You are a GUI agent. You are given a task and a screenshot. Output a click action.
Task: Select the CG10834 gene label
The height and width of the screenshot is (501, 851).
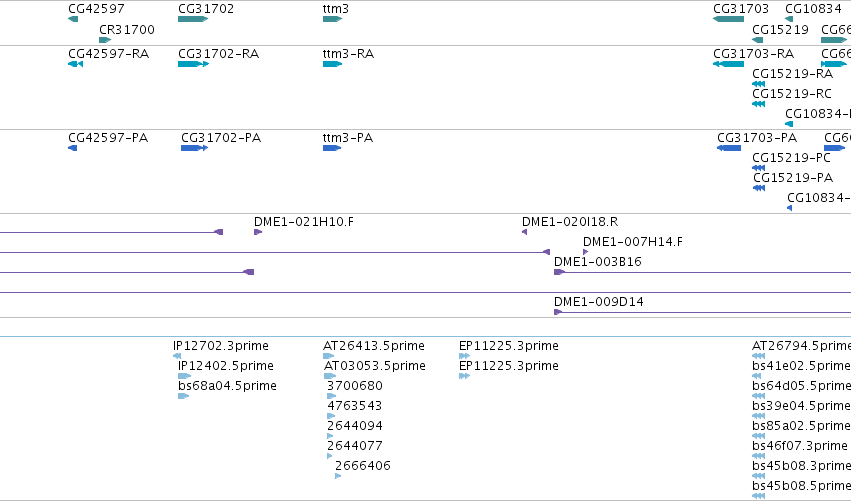[813, 9]
